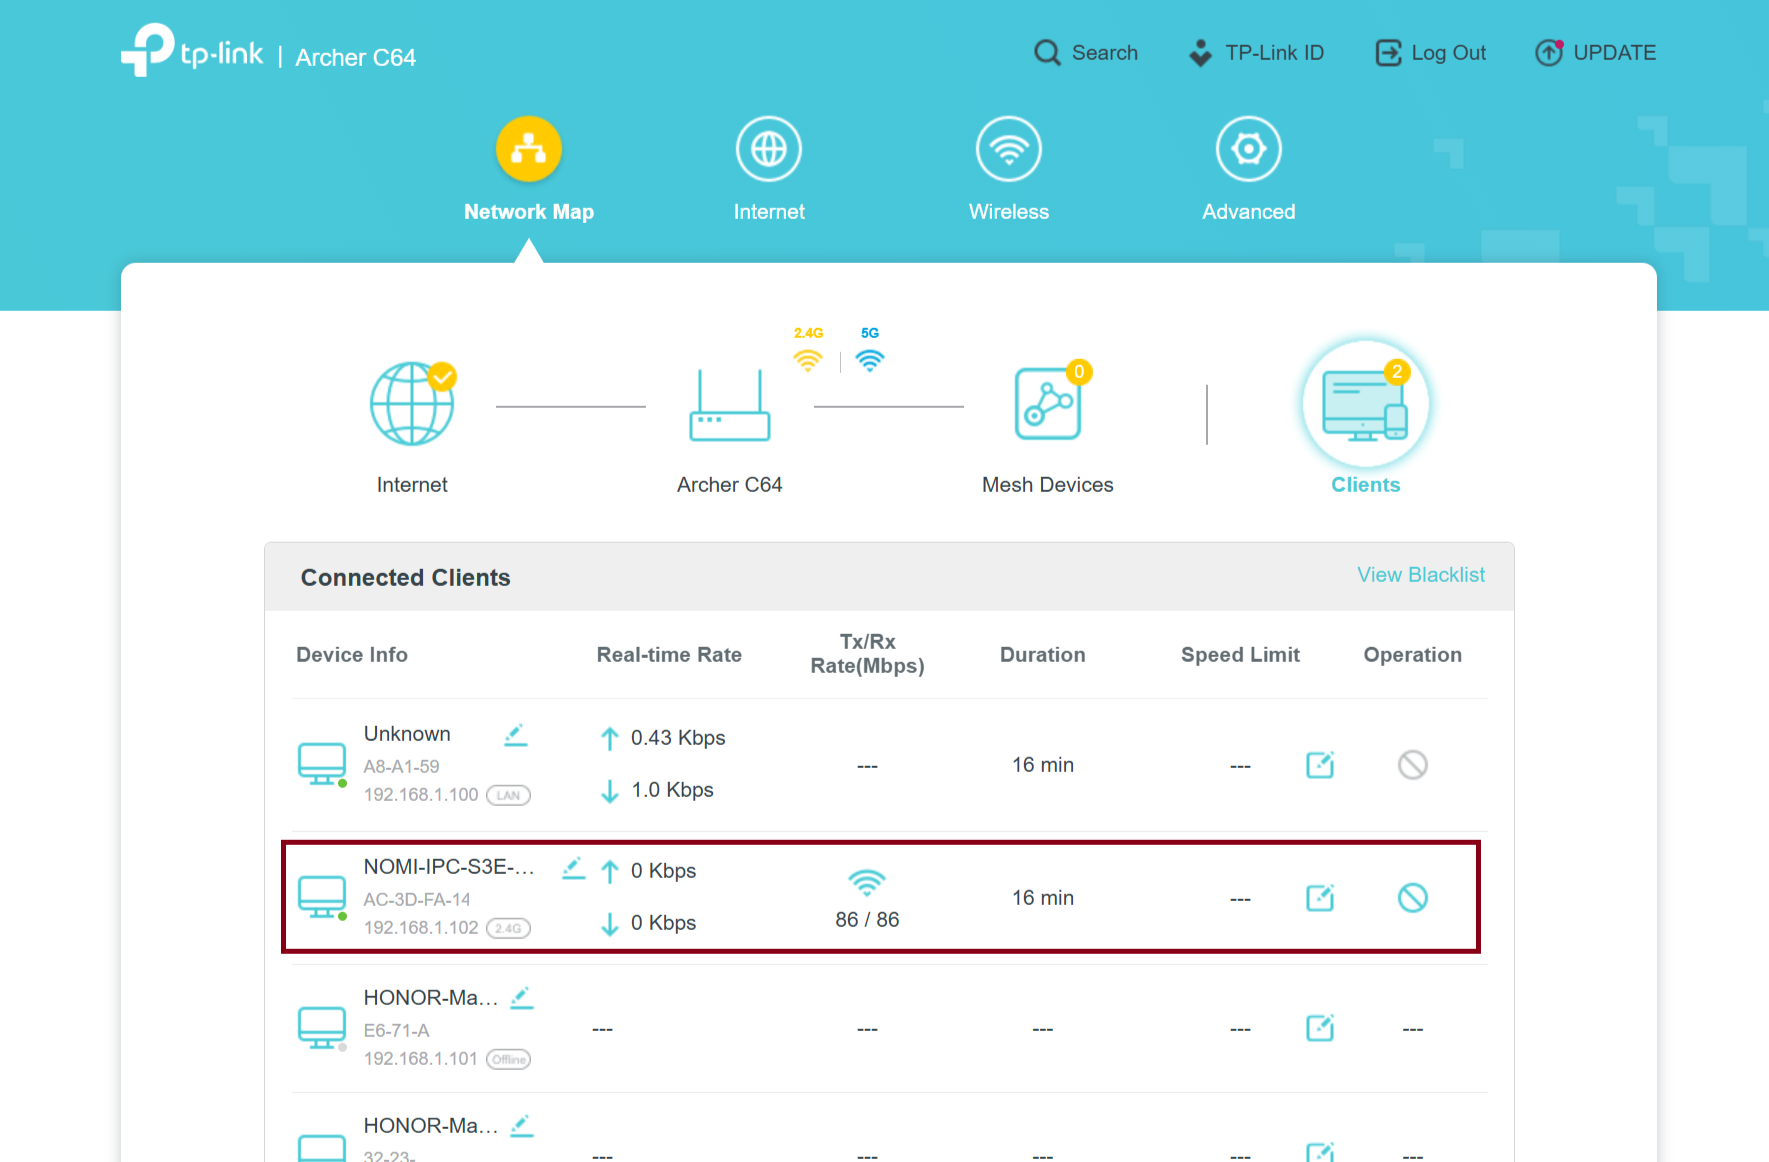Open the Search function
The width and height of the screenshot is (1769, 1162).
pos(1086,53)
